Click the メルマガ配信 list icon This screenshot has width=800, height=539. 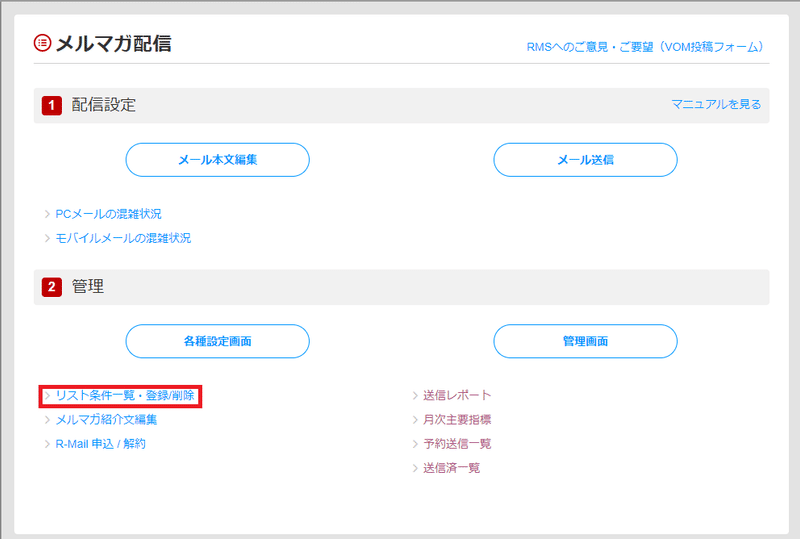click(42, 43)
